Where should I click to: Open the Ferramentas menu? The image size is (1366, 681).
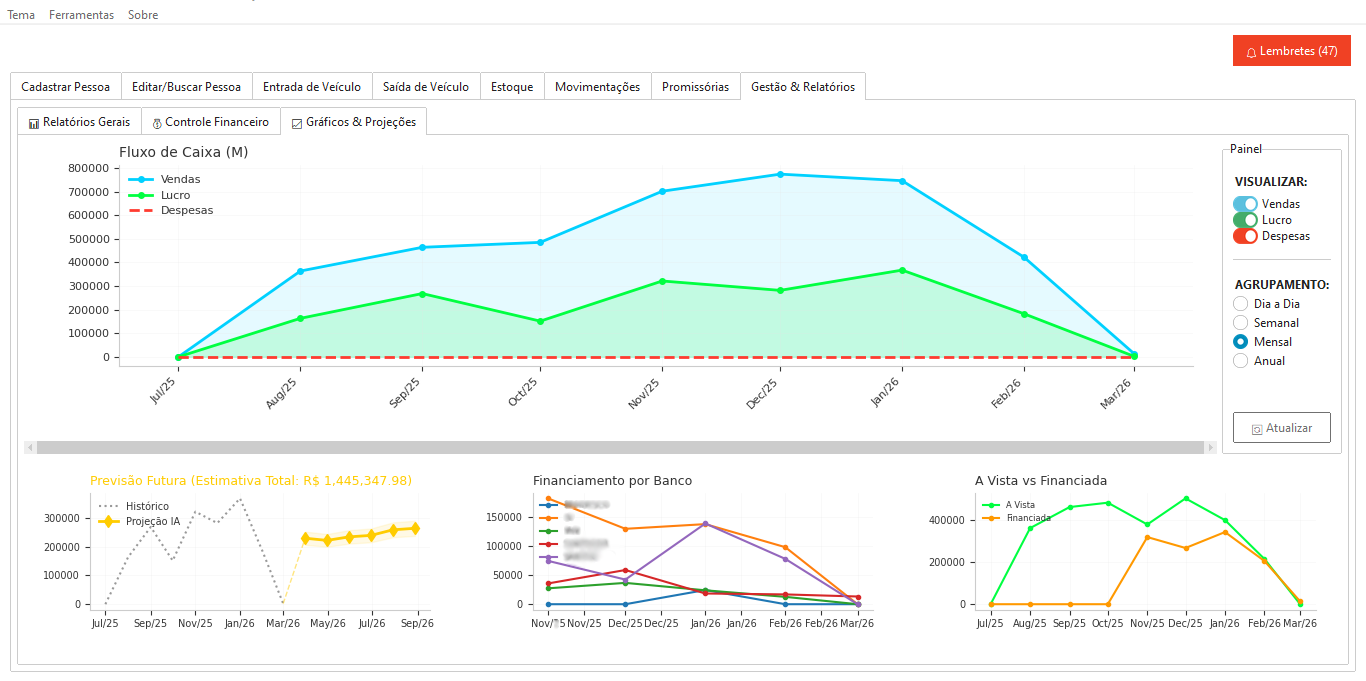[x=80, y=15]
